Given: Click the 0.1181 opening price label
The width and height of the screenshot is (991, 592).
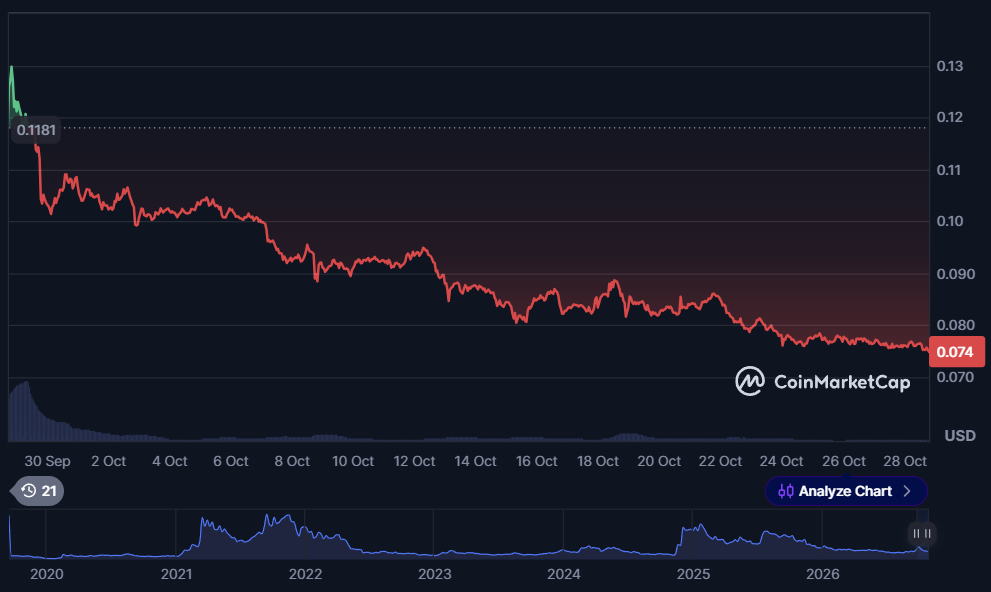Looking at the screenshot, I should click(x=36, y=130).
